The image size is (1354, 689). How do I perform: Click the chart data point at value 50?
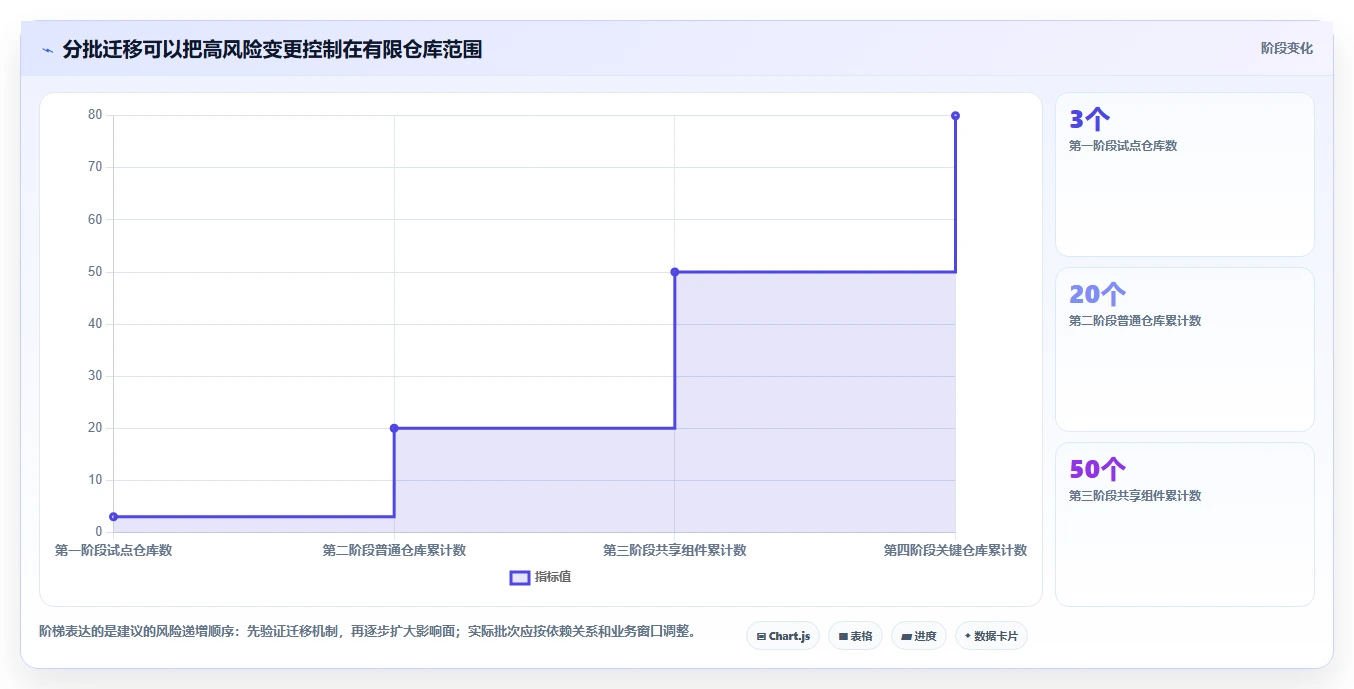click(675, 272)
